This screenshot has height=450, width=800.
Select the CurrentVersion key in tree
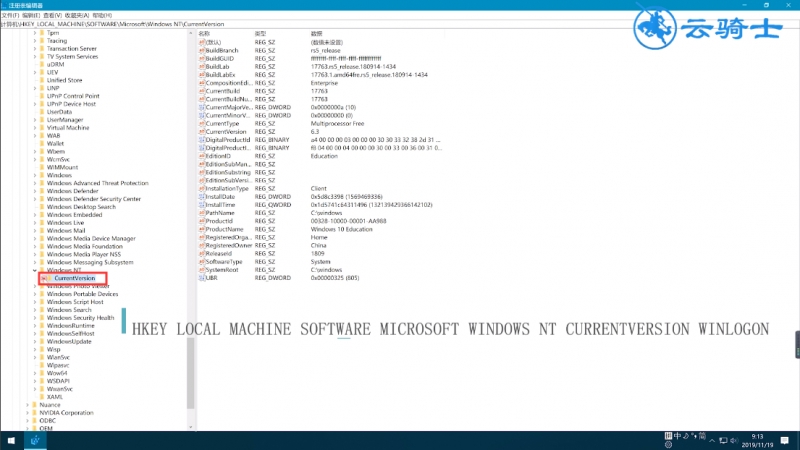pyautogui.click(x=74, y=278)
